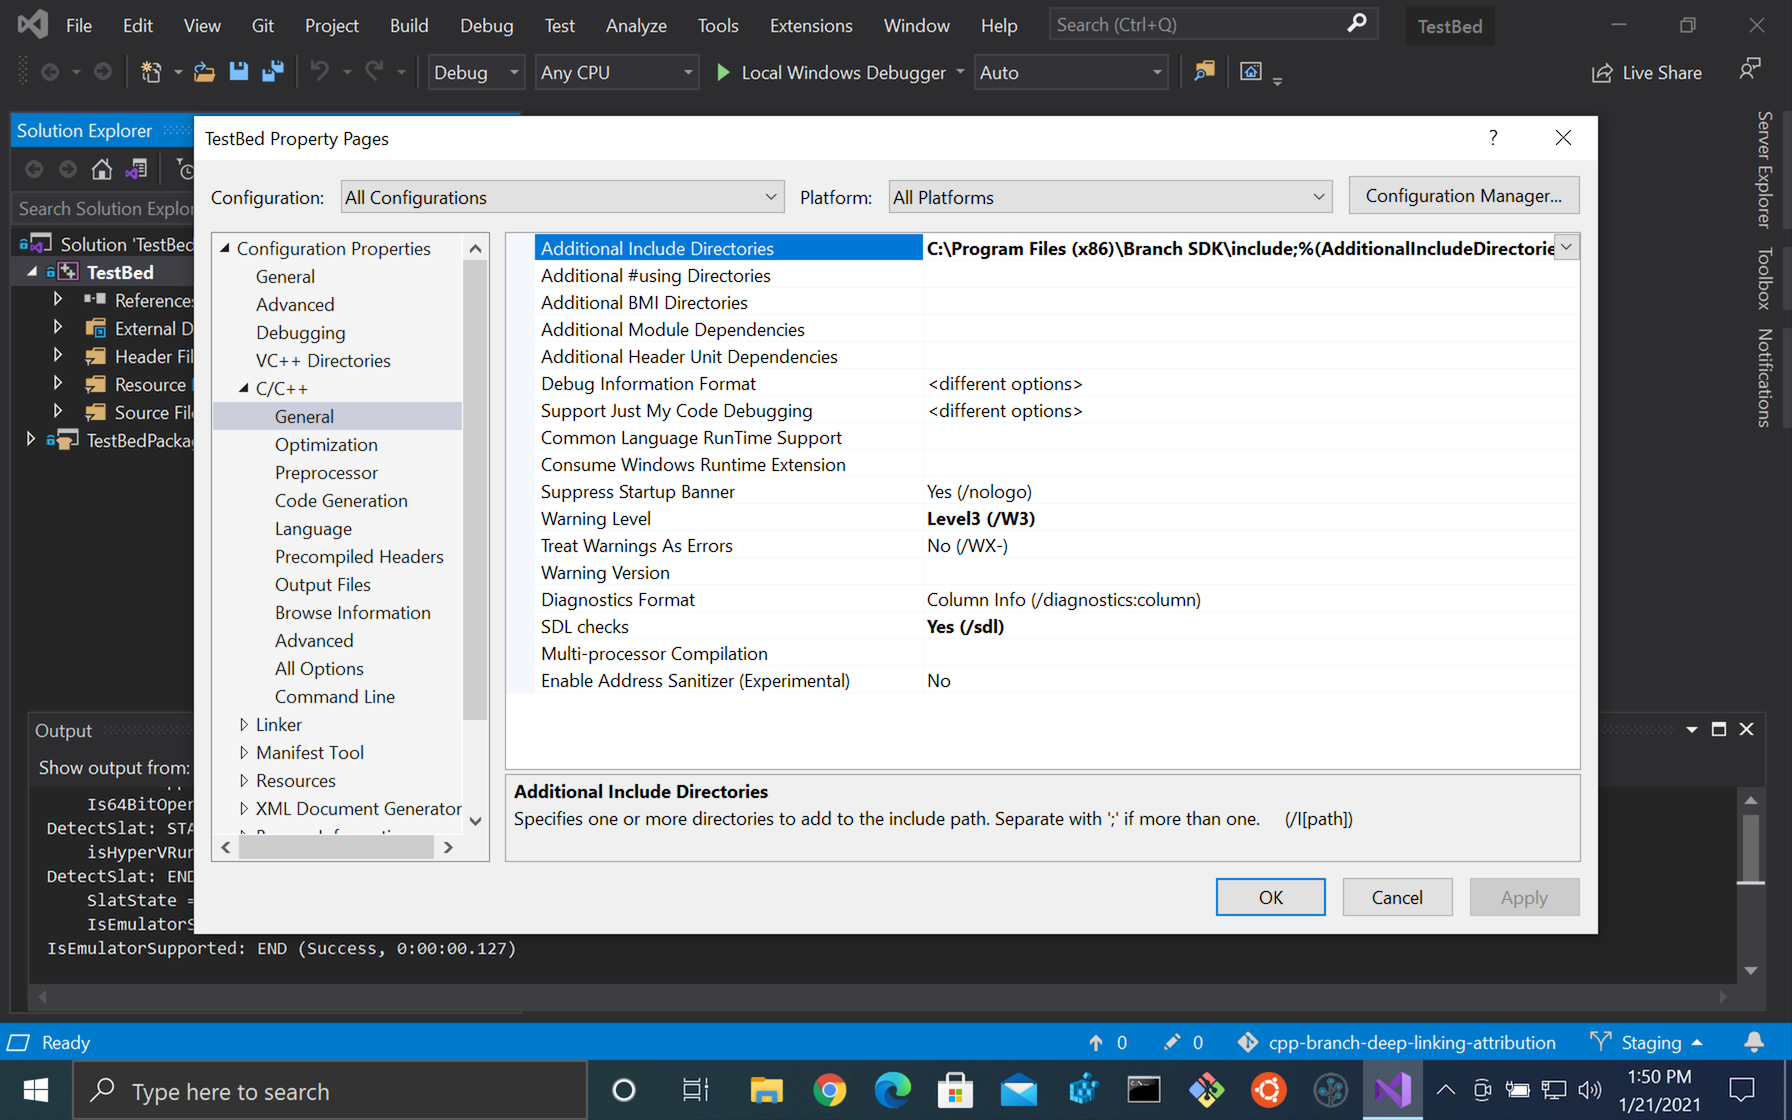Click the Visual Studio search box

[1212, 24]
